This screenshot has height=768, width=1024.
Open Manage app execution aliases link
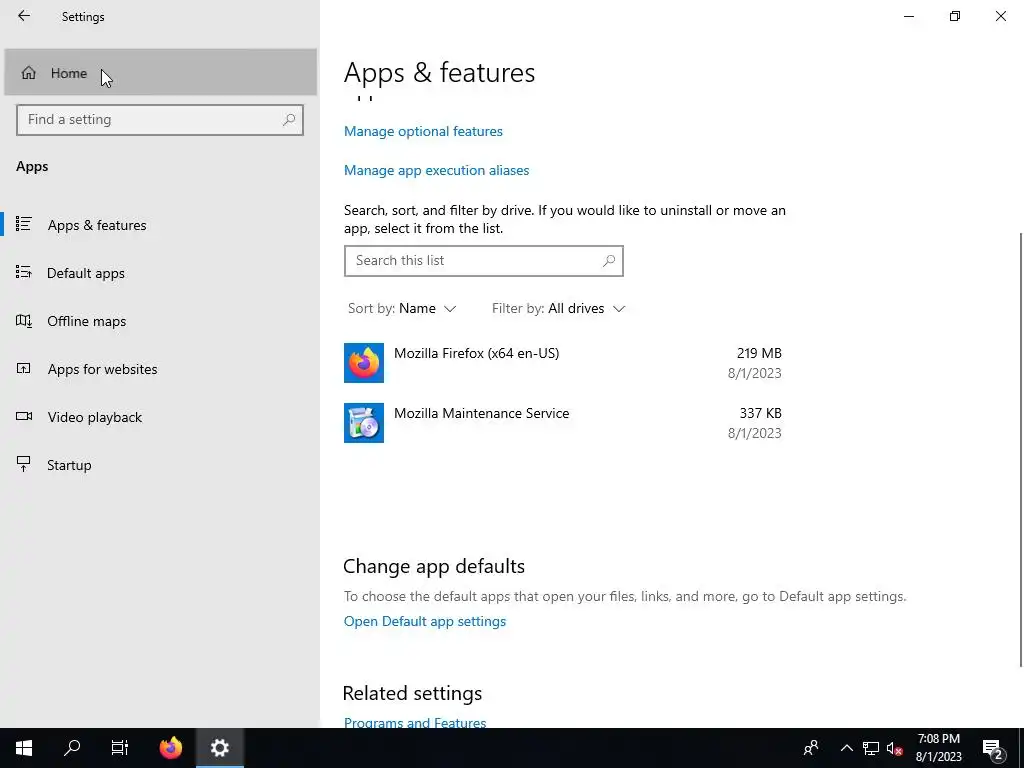pyautogui.click(x=436, y=170)
